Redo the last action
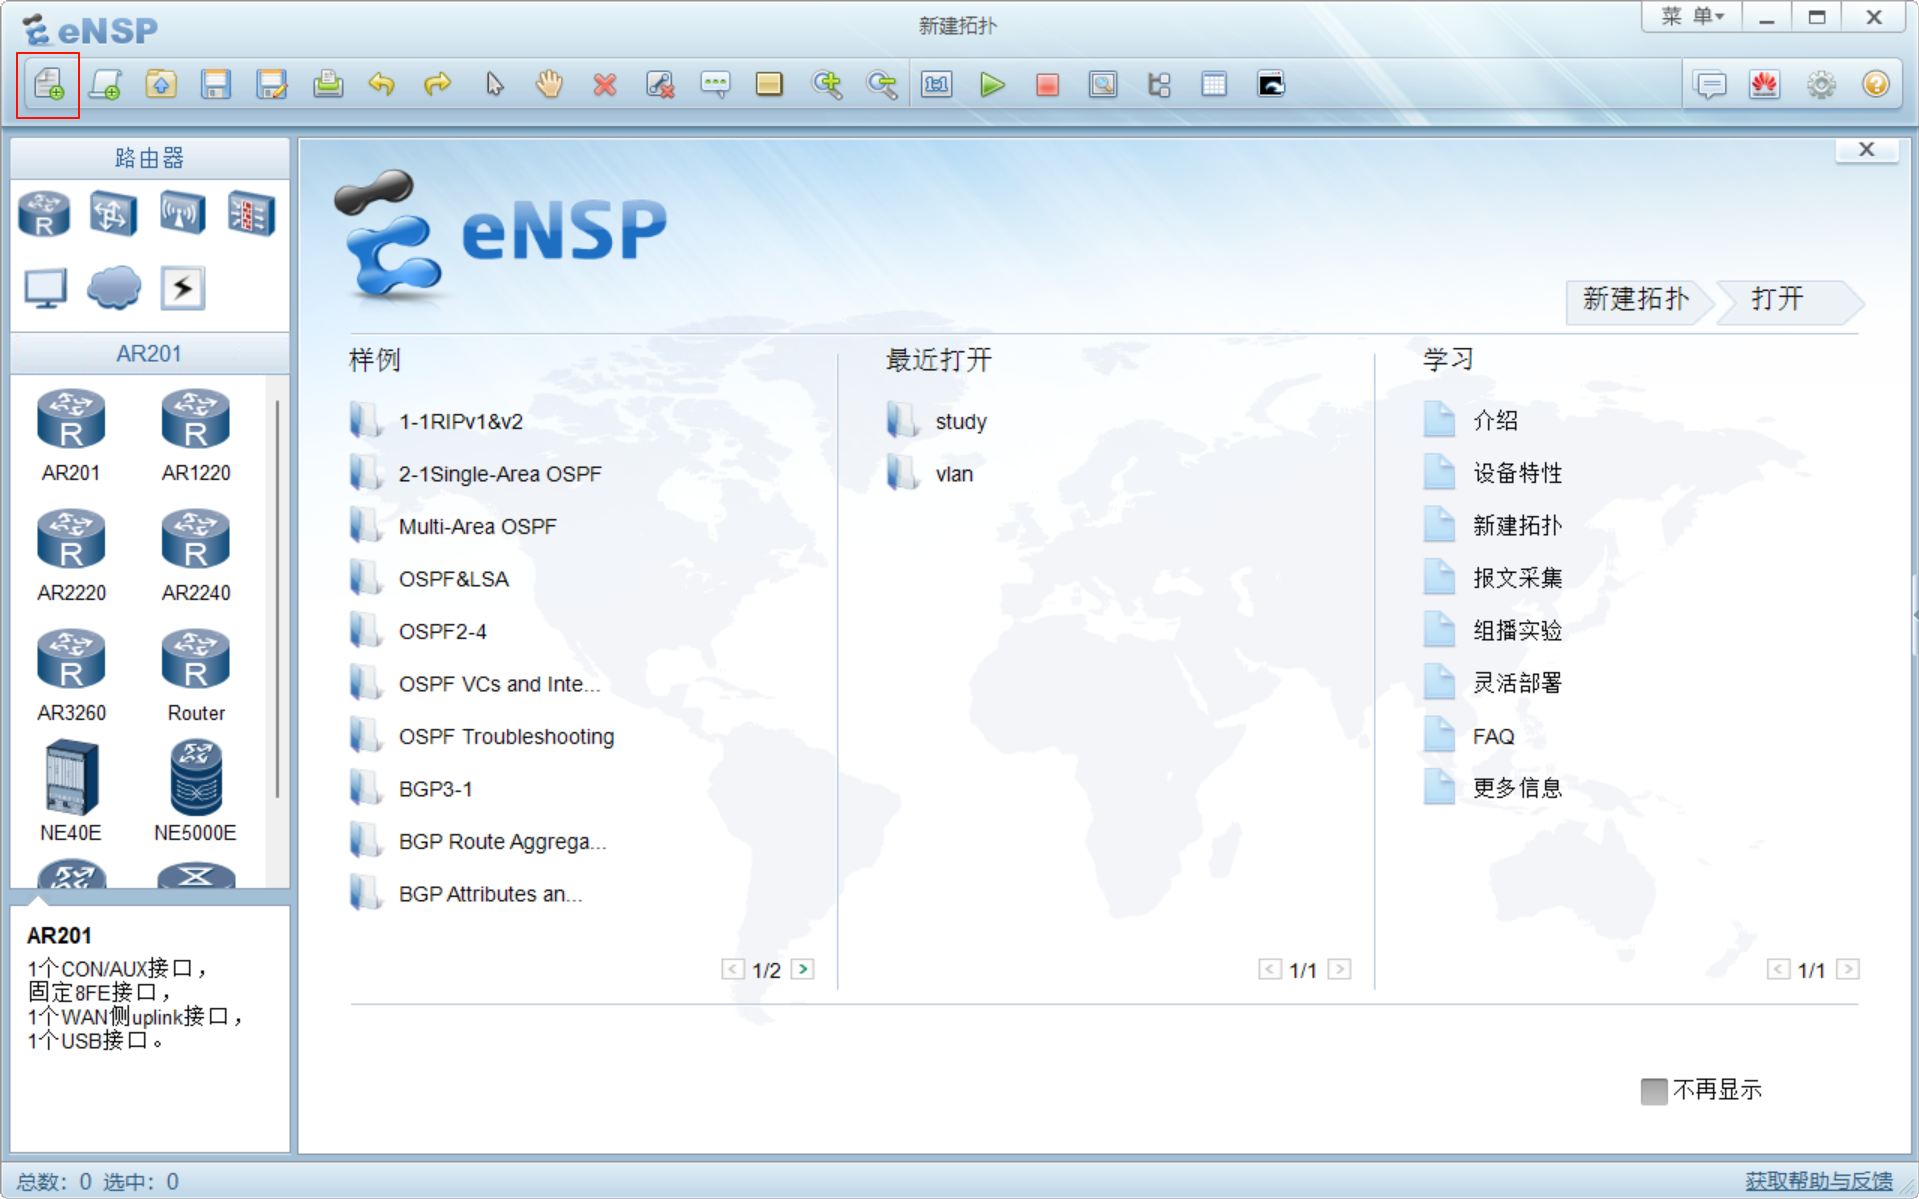 (438, 85)
